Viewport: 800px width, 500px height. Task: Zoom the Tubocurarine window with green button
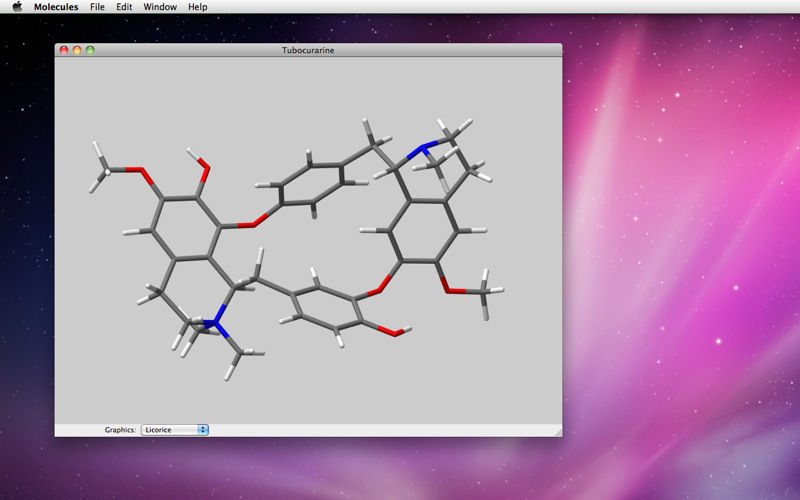coord(90,50)
